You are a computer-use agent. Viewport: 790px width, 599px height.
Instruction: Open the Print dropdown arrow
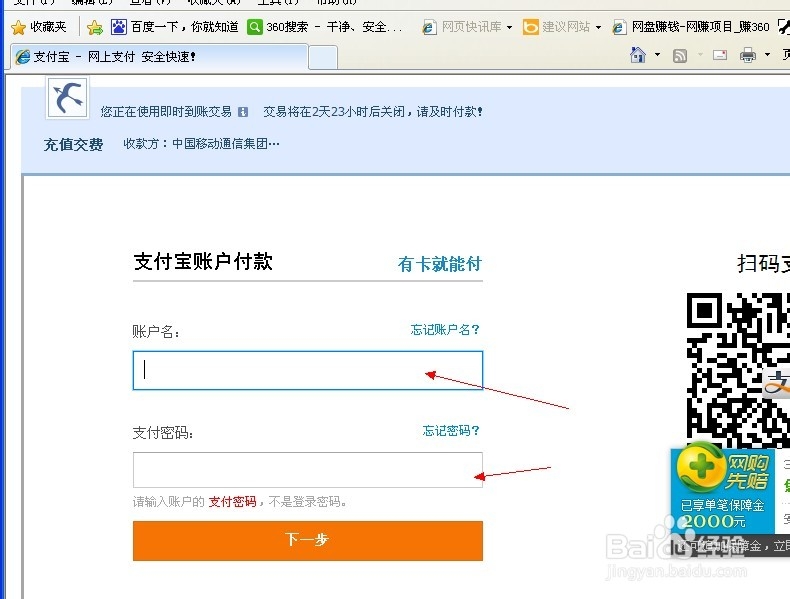coord(767,54)
